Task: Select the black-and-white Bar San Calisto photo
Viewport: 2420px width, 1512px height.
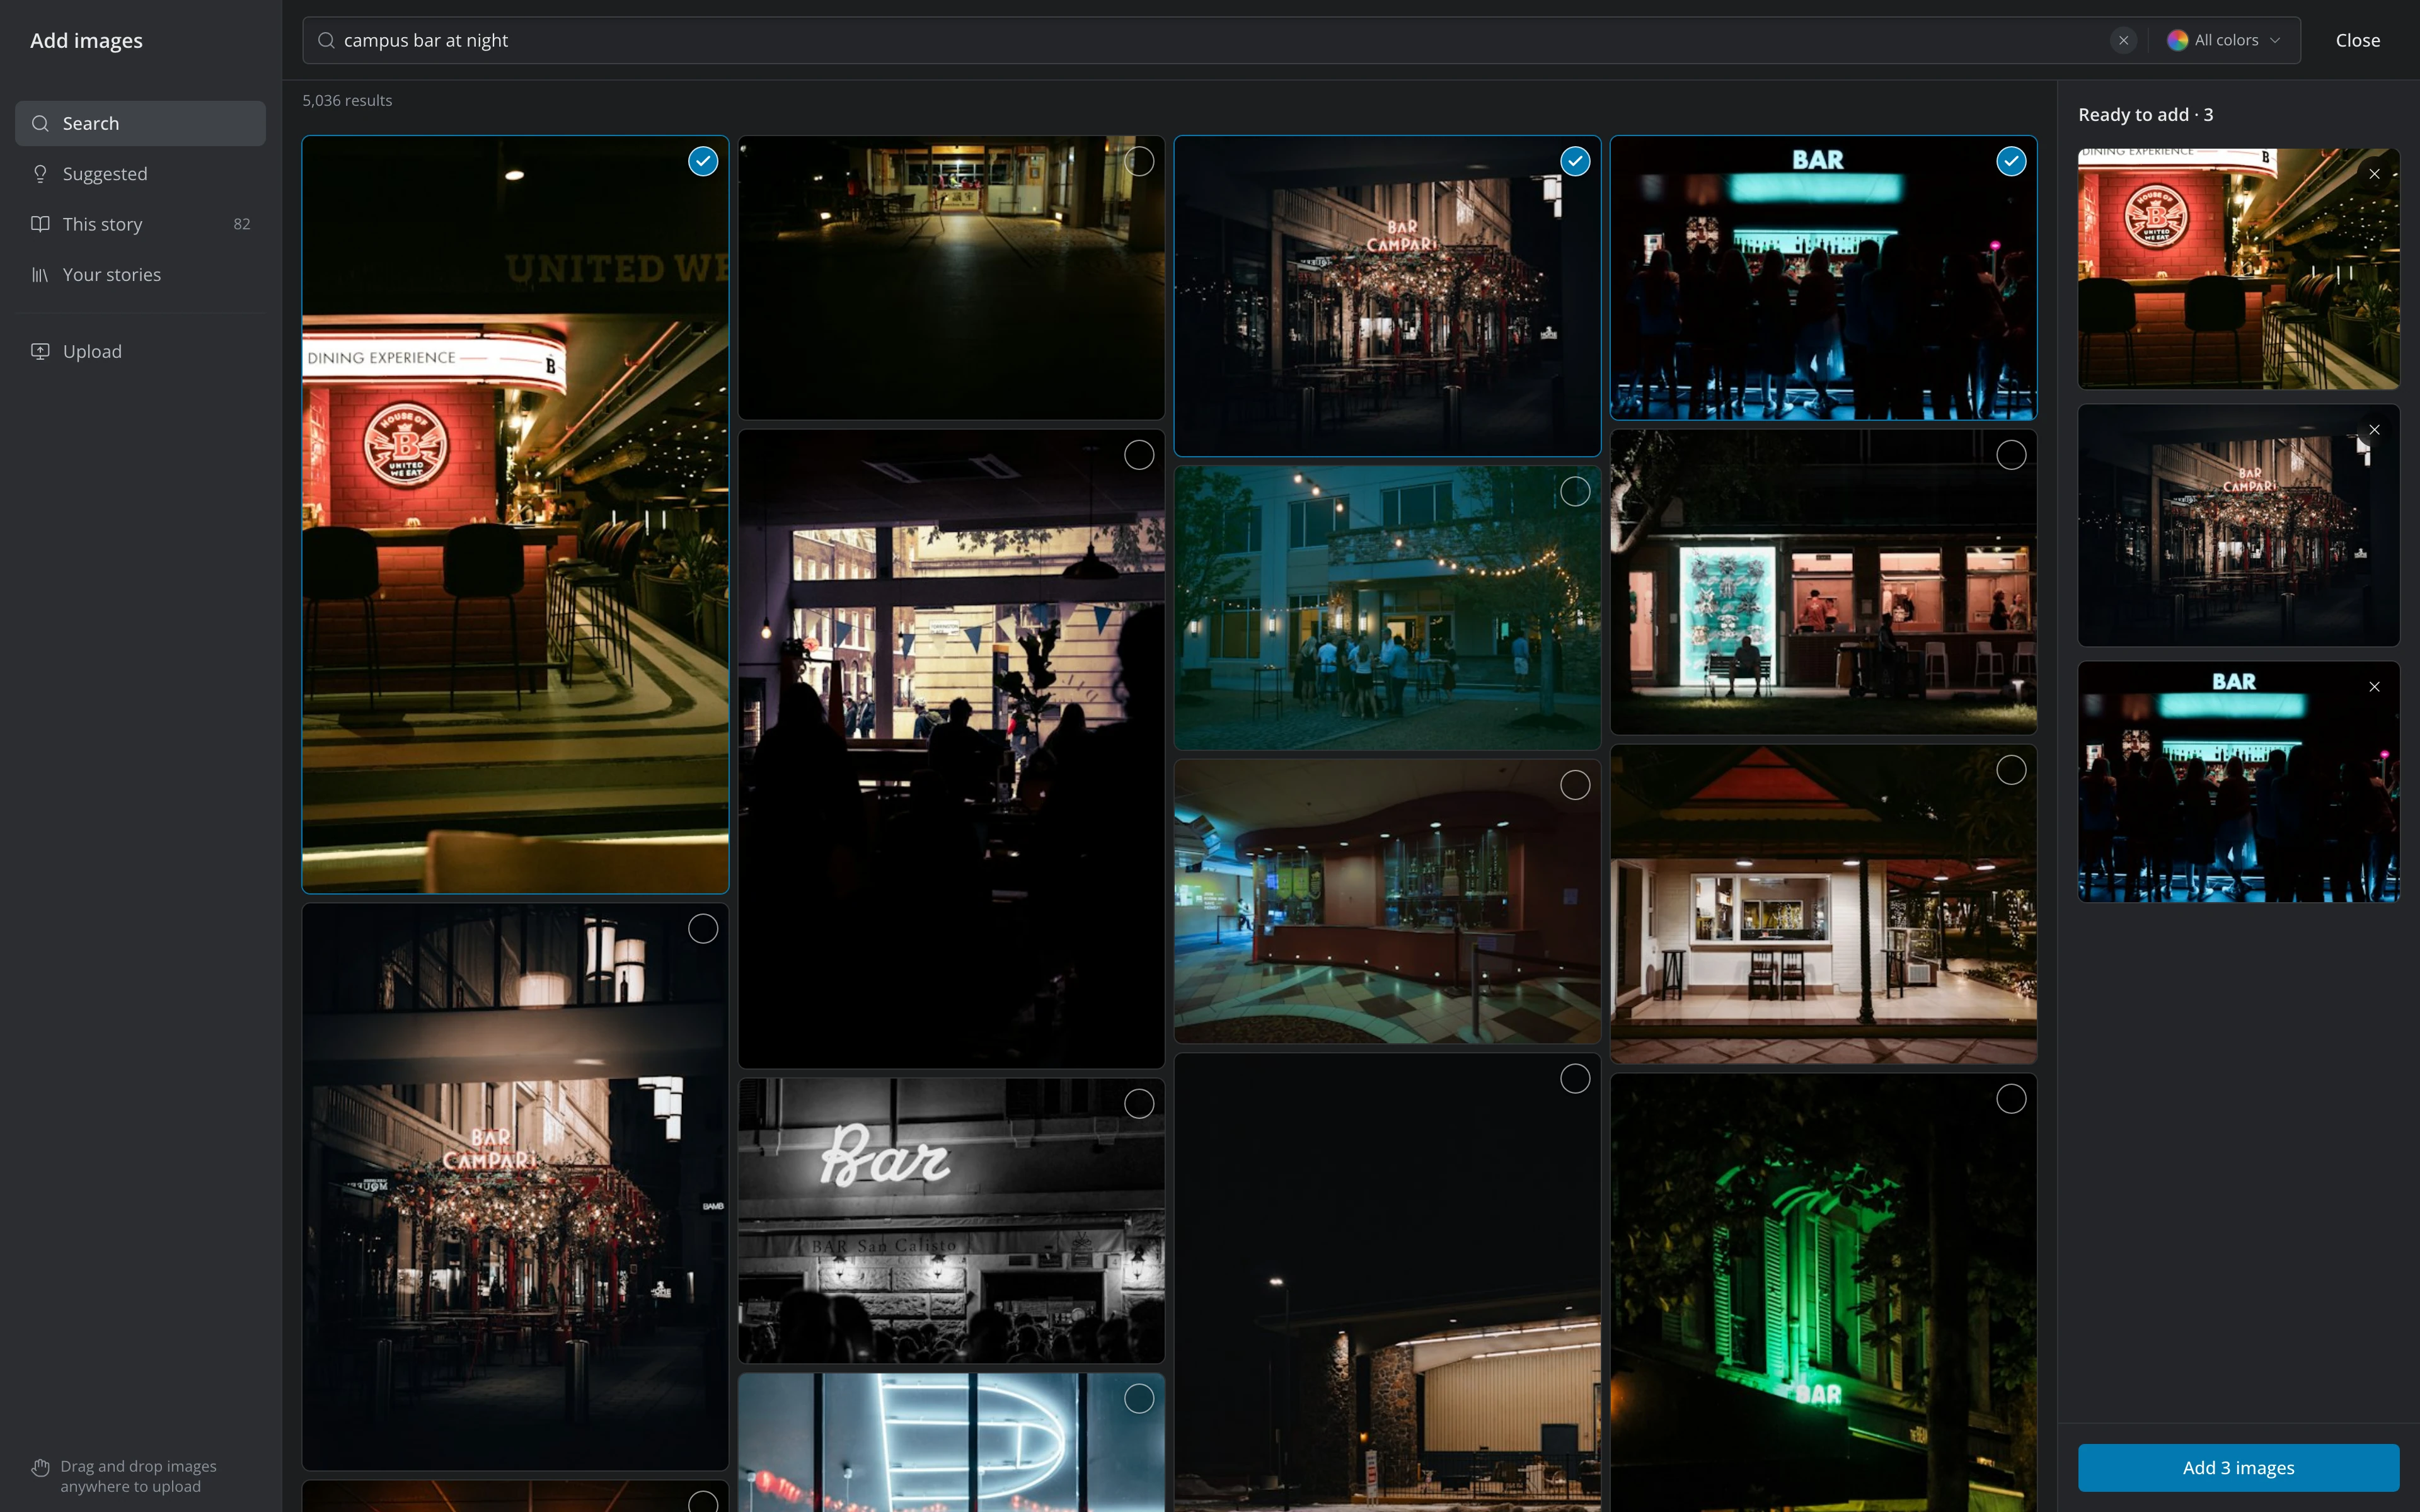Action: click(1139, 1104)
